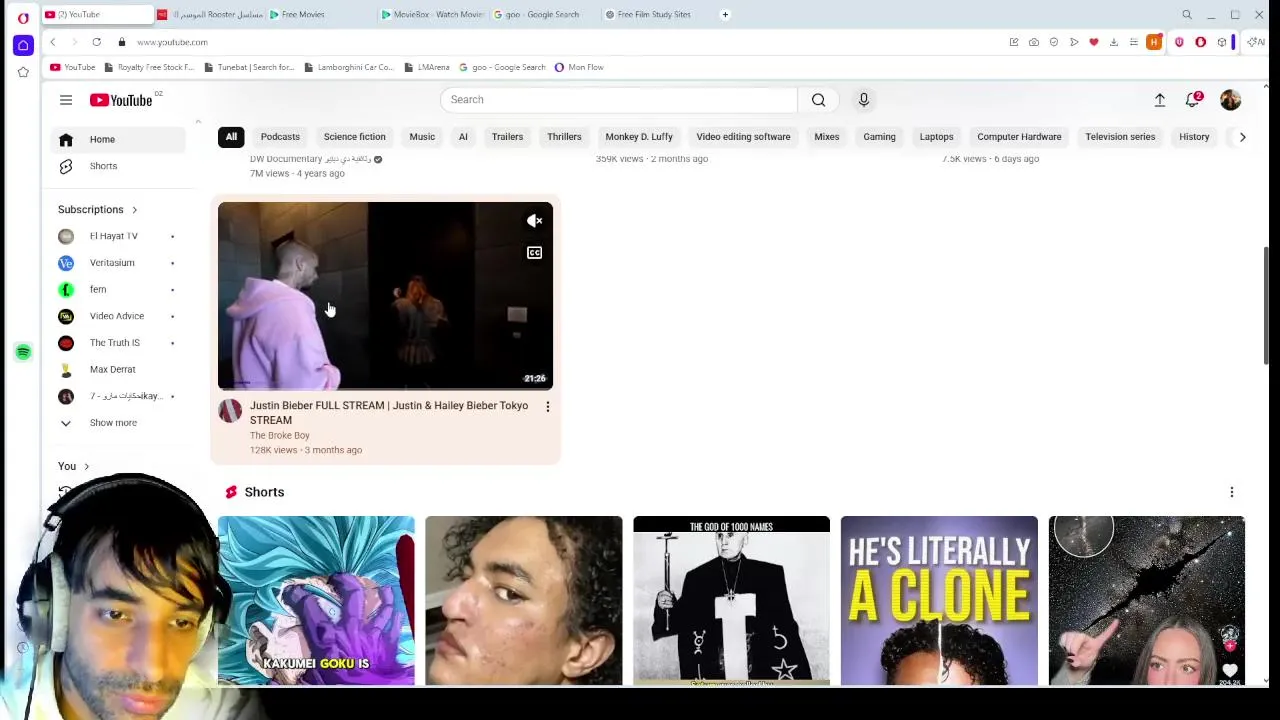The height and width of the screenshot is (720, 1280).
Task: Open Video Advice channel subscription
Action: coord(117,316)
